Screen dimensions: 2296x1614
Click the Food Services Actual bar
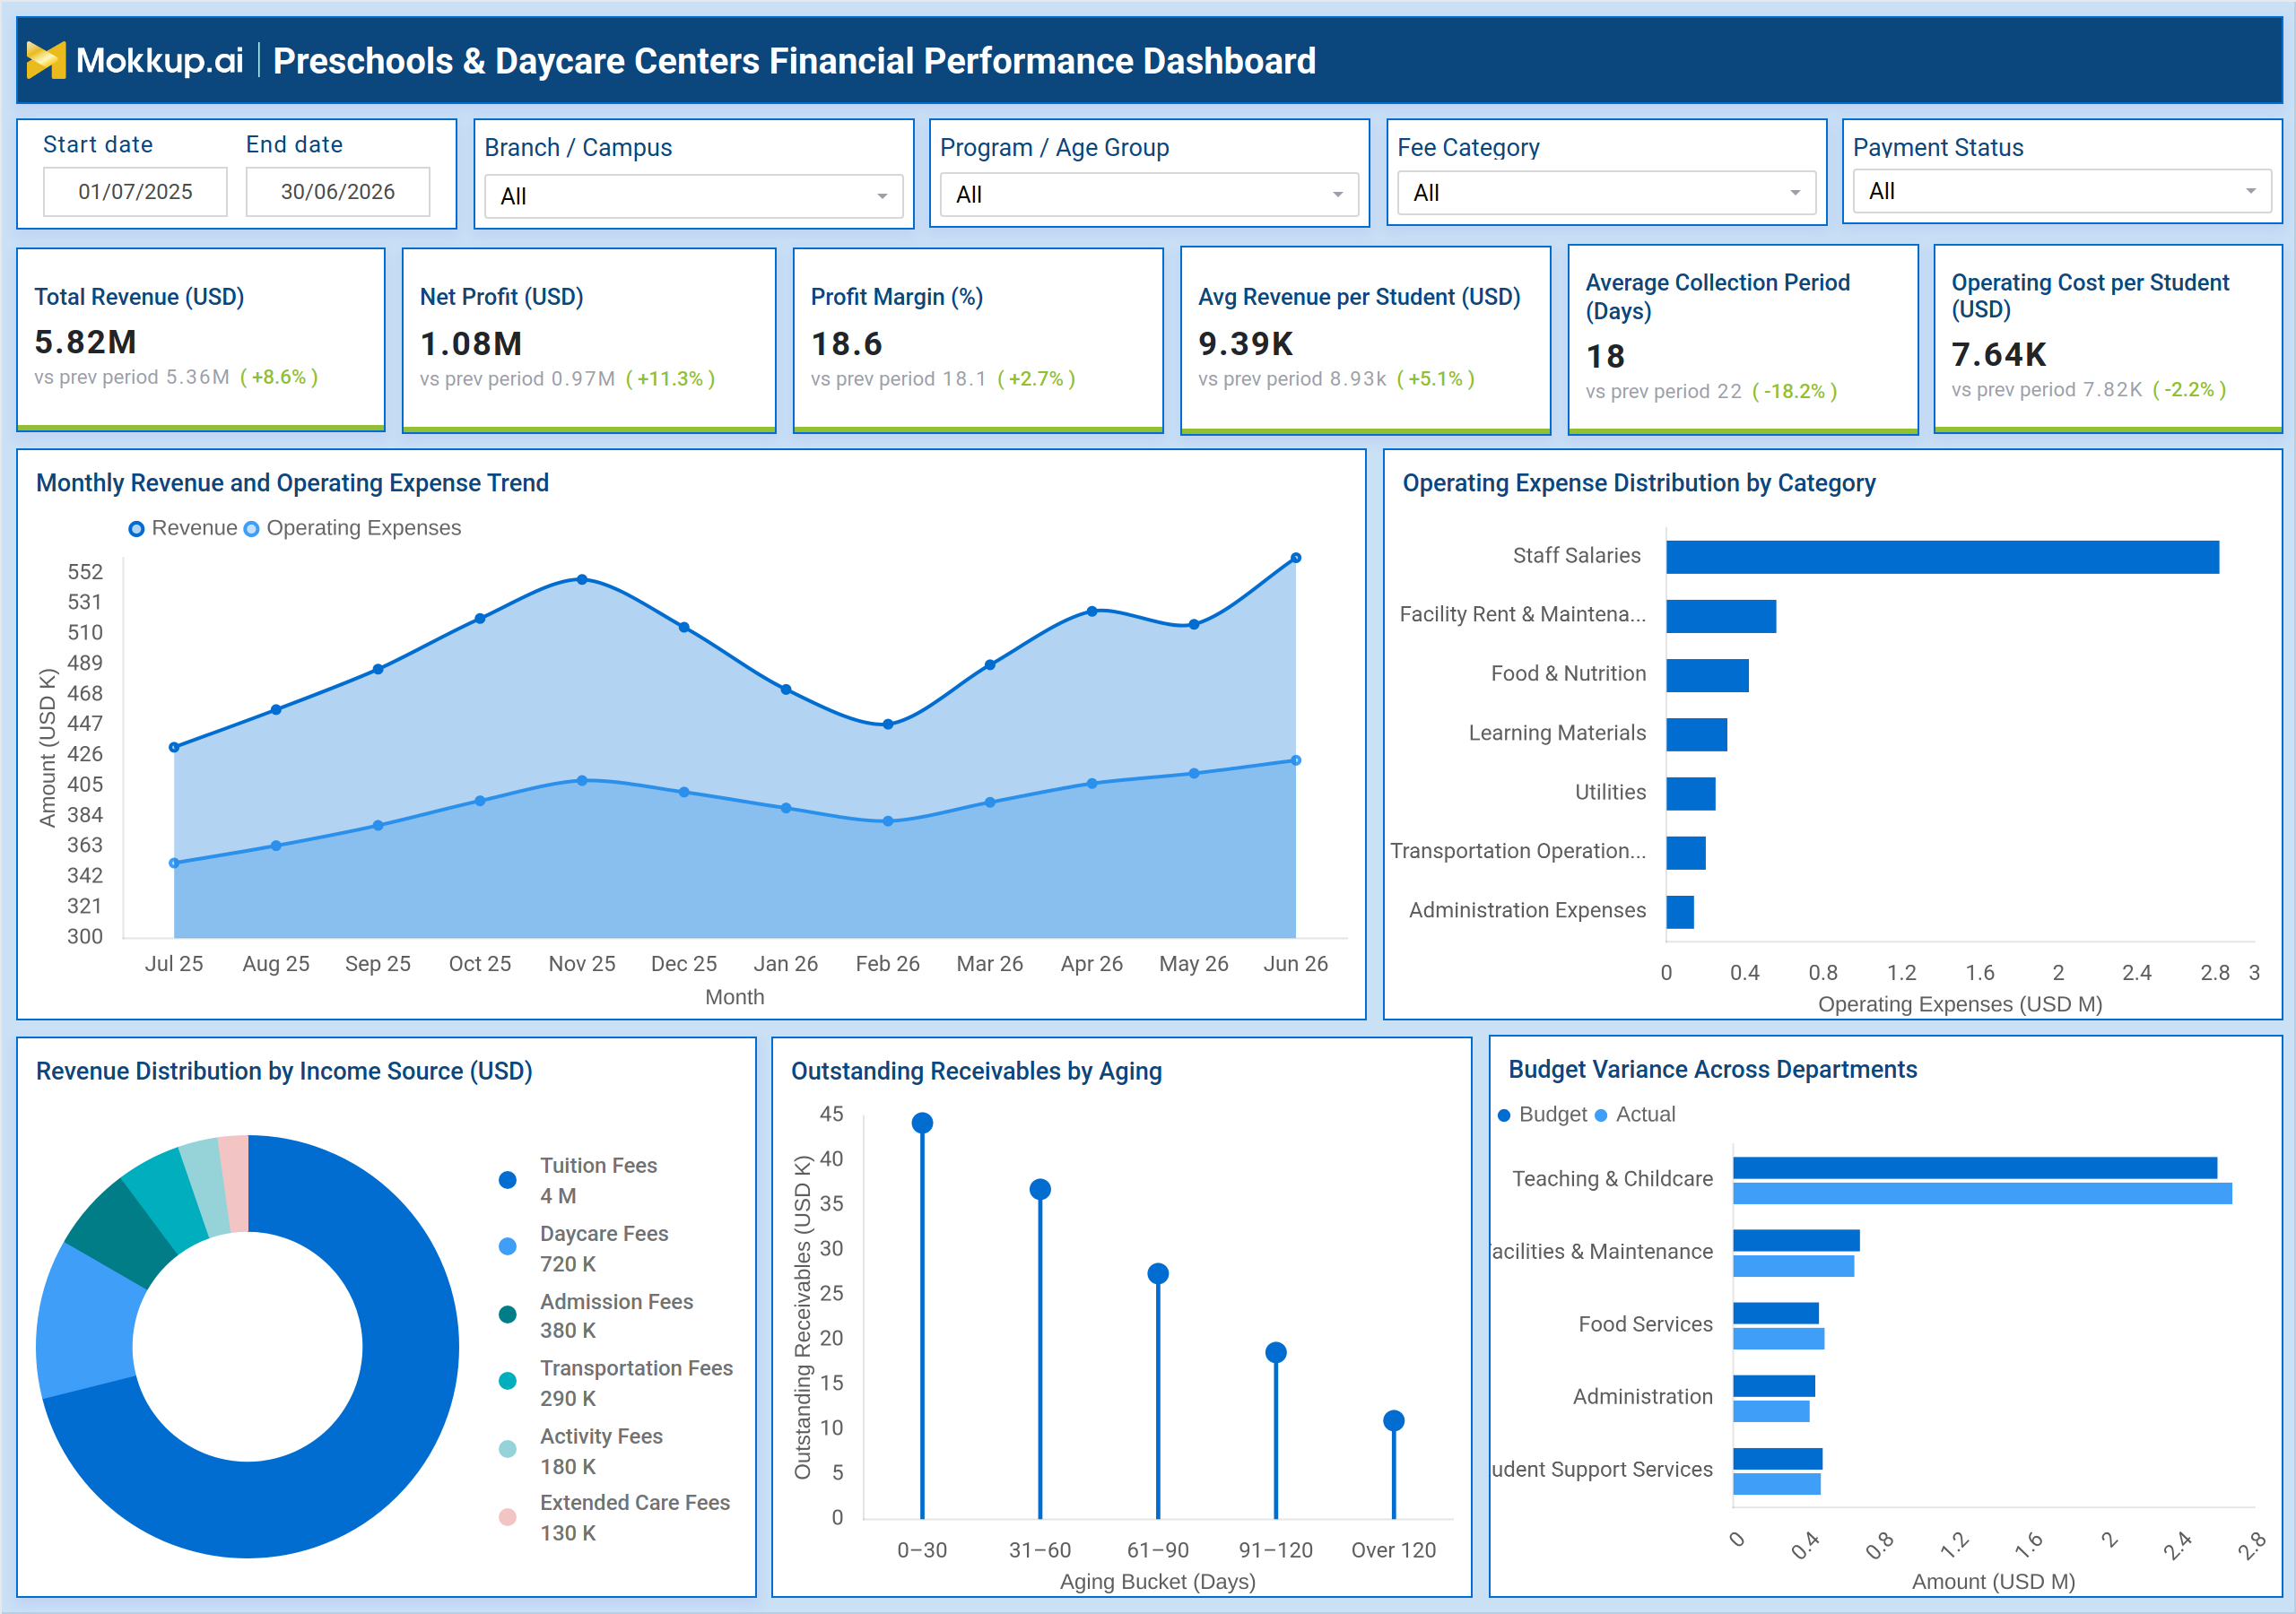pyautogui.click(x=1779, y=1338)
